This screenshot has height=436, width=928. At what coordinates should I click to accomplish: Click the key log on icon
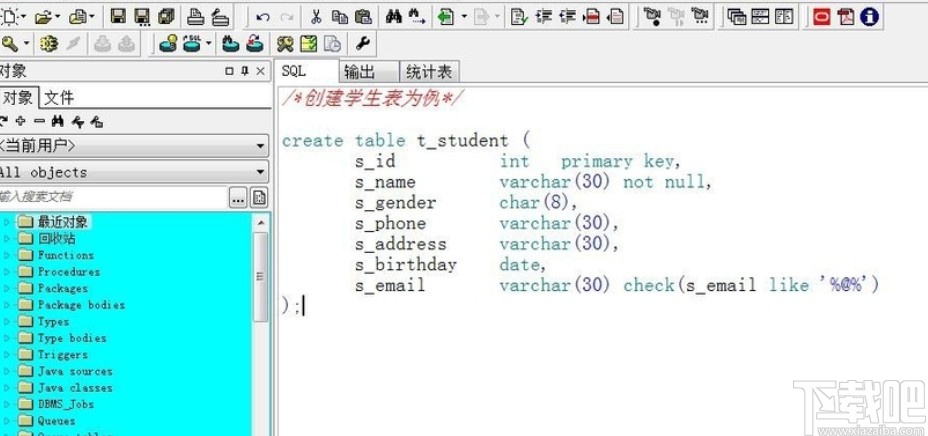coord(9,44)
